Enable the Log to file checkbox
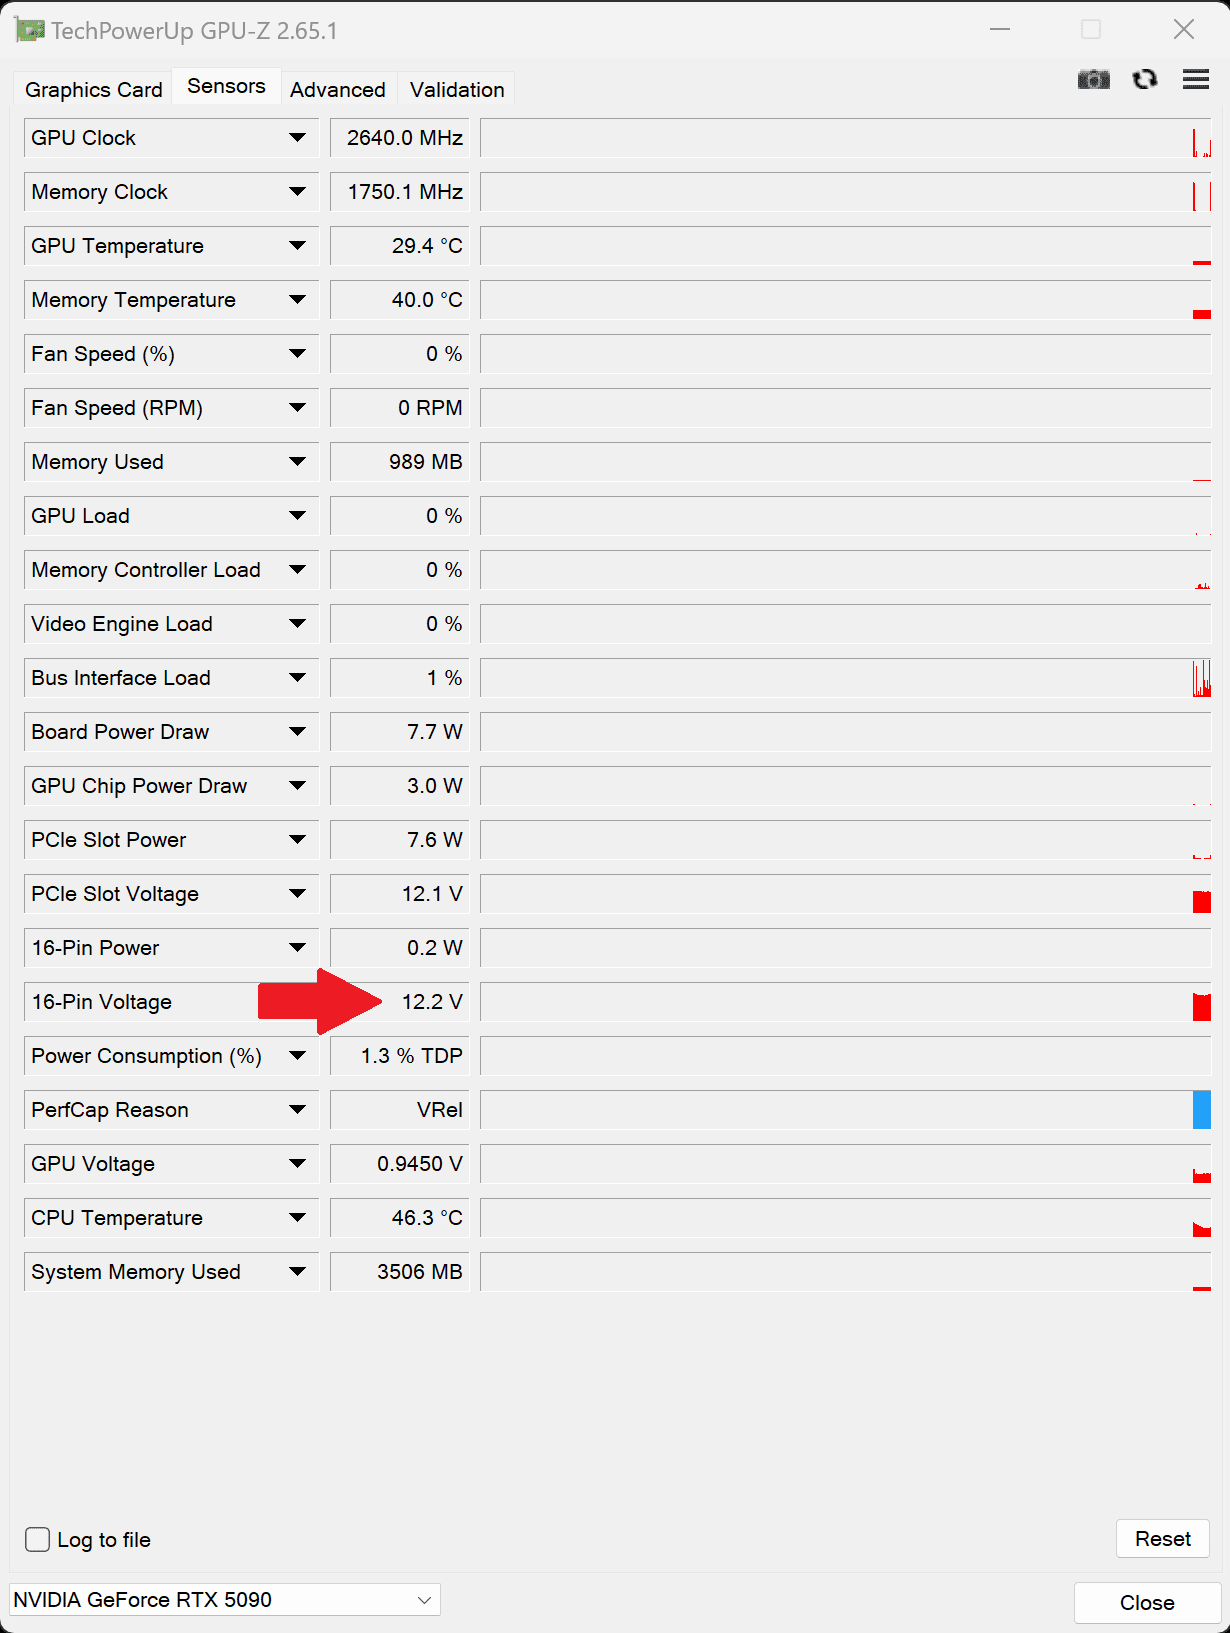This screenshot has height=1633, width=1230. coord(38,1539)
